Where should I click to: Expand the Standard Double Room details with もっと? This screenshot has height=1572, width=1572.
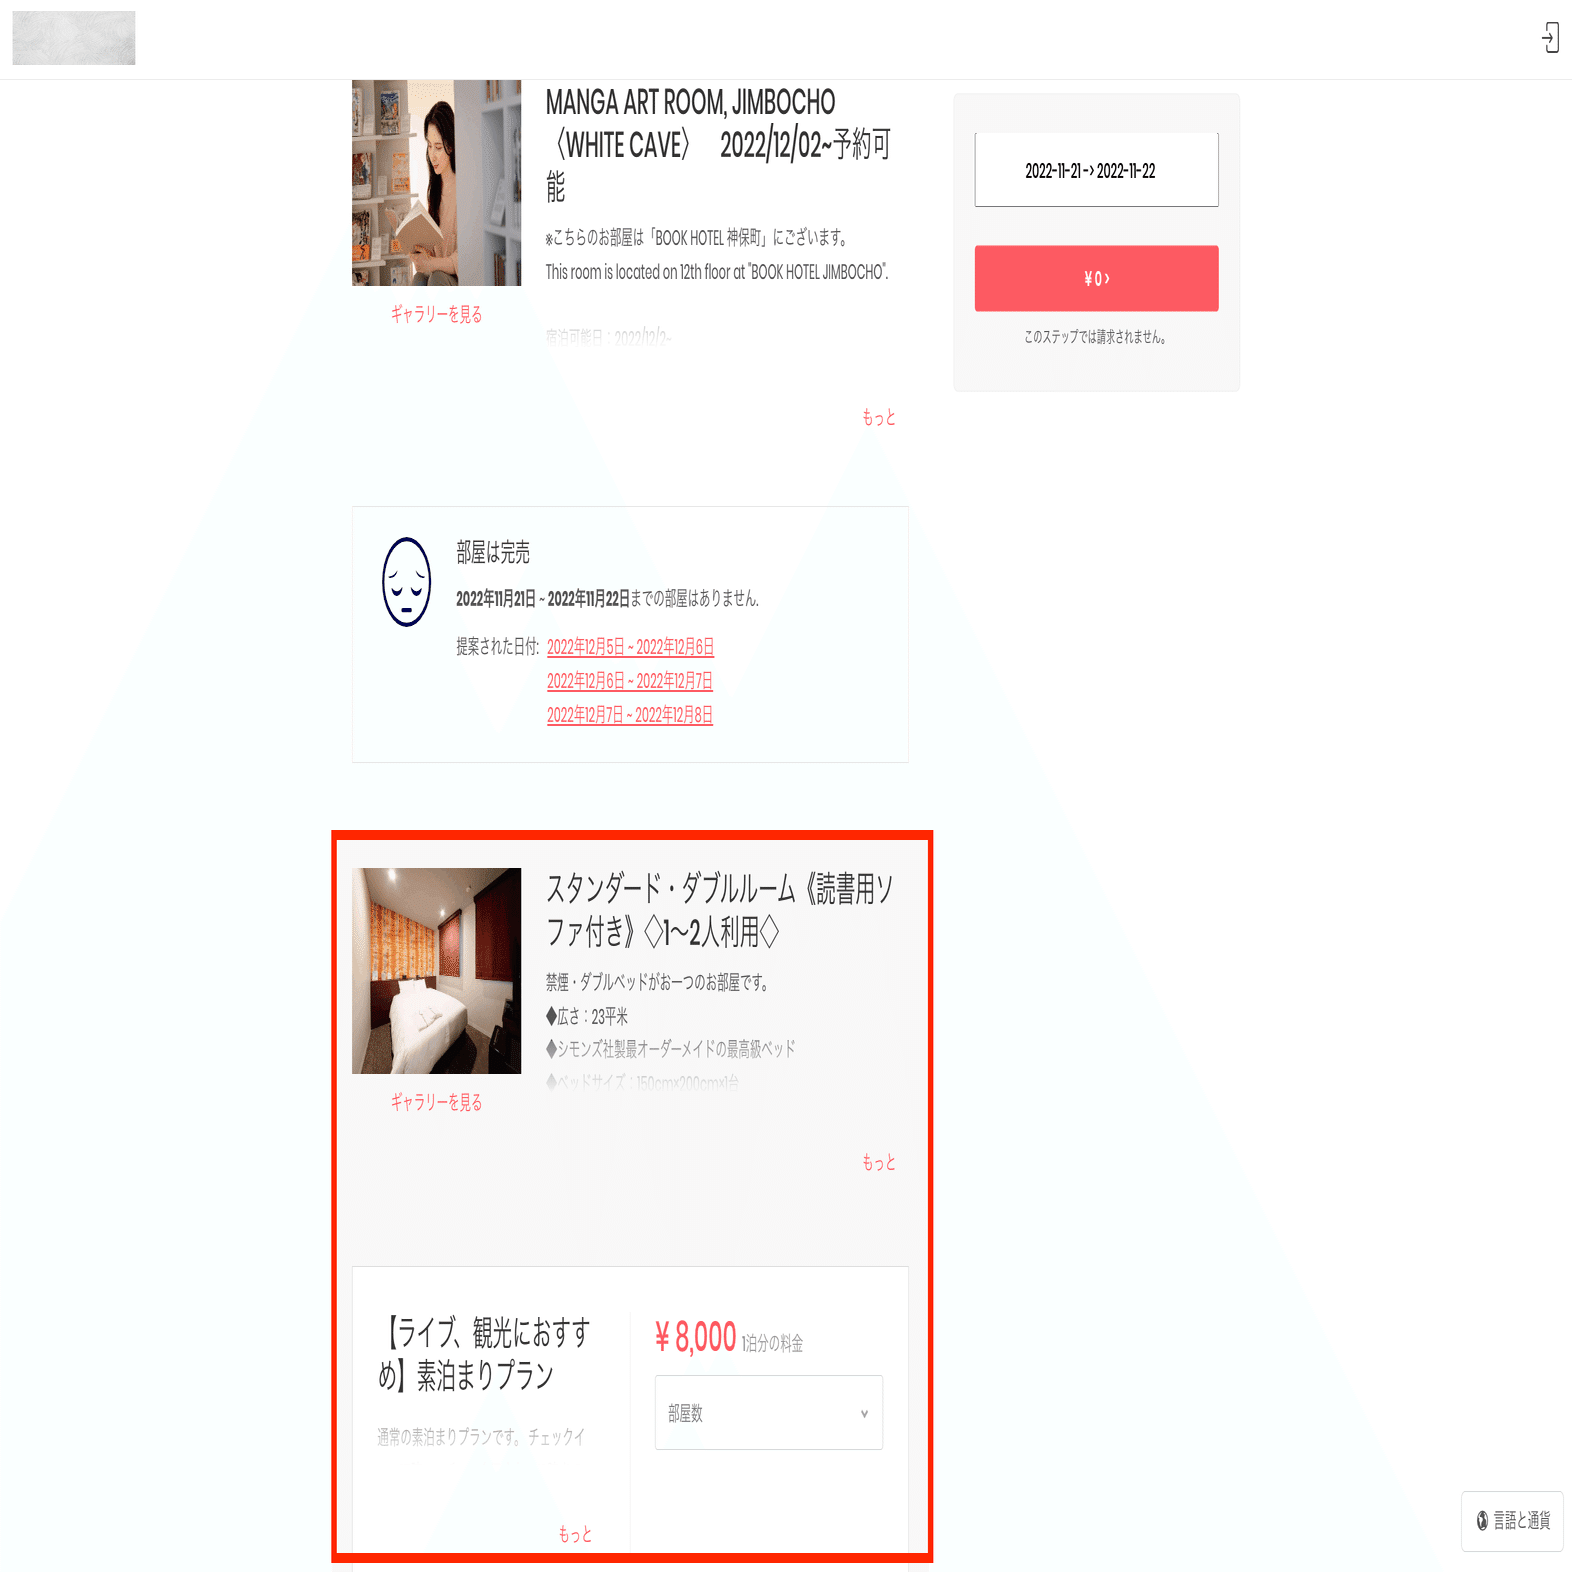[x=879, y=1162]
